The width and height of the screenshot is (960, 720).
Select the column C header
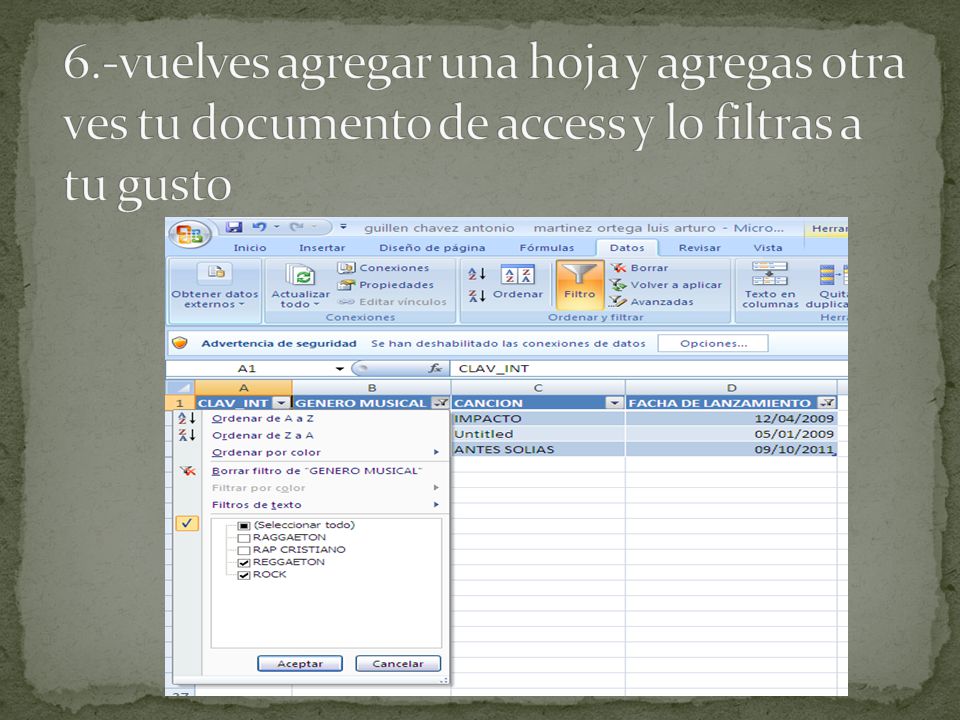[x=538, y=388]
